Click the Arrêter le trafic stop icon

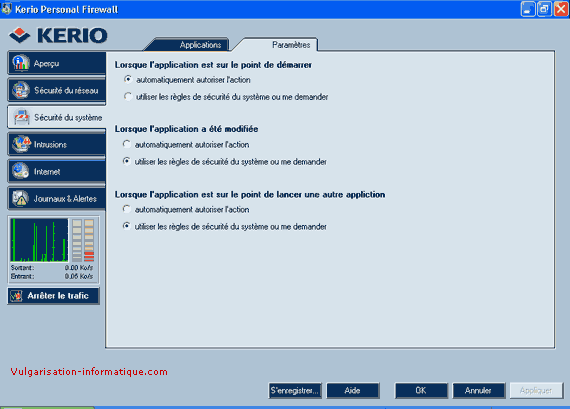point(16,296)
